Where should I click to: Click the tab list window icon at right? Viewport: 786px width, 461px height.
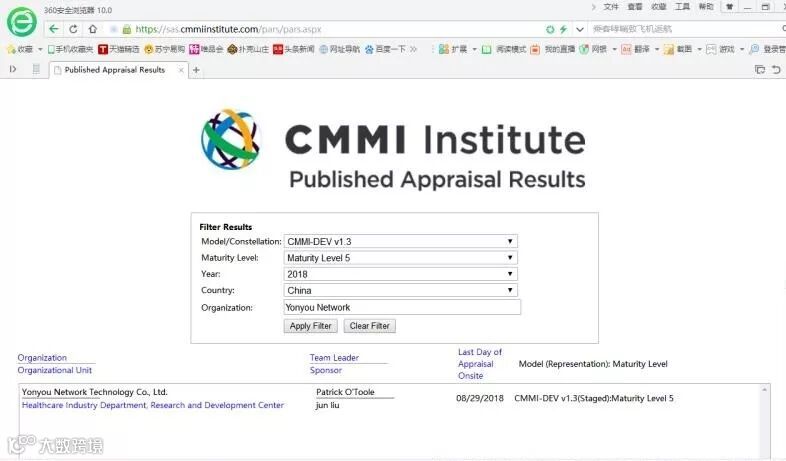tap(760, 70)
